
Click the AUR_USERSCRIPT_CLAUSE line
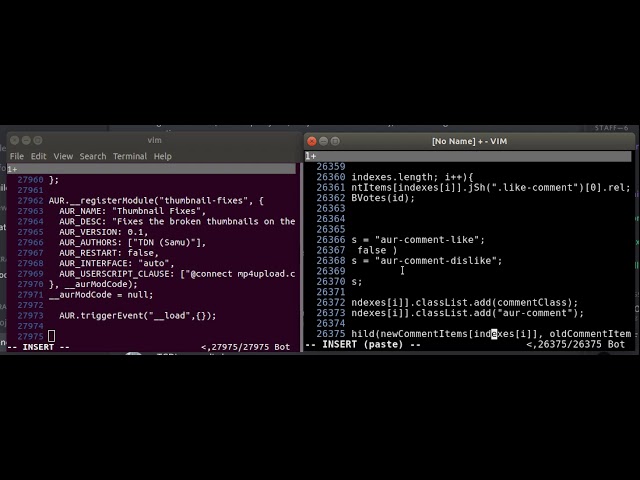(177, 274)
